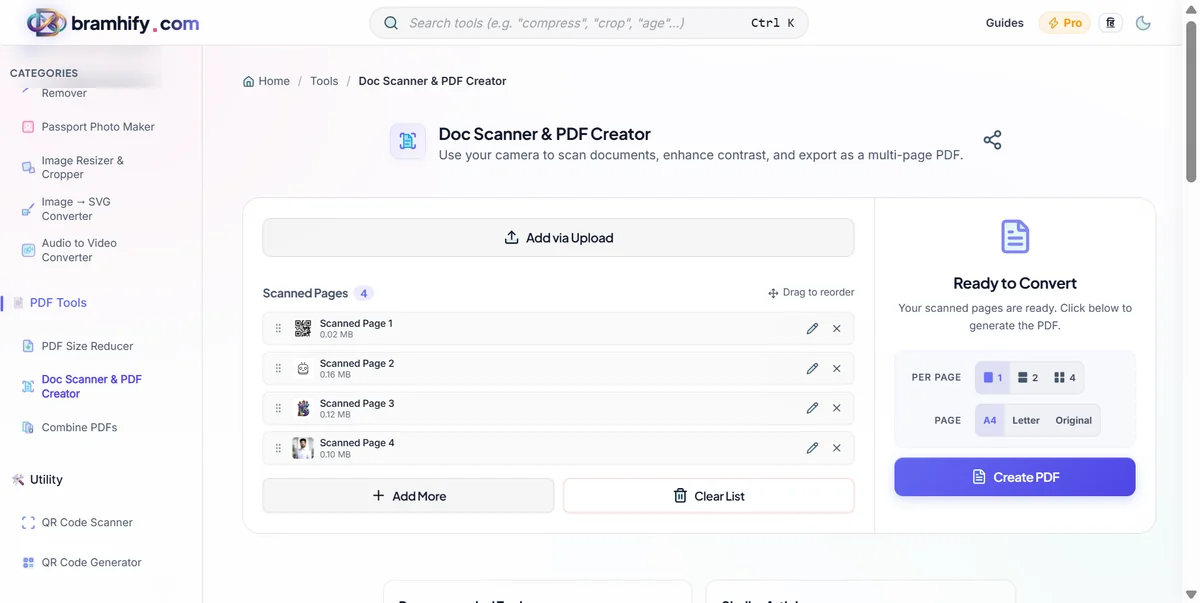1200x603 pixels.
Task: Remove Scanned Page 1 with X icon
Action: (837, 329)
